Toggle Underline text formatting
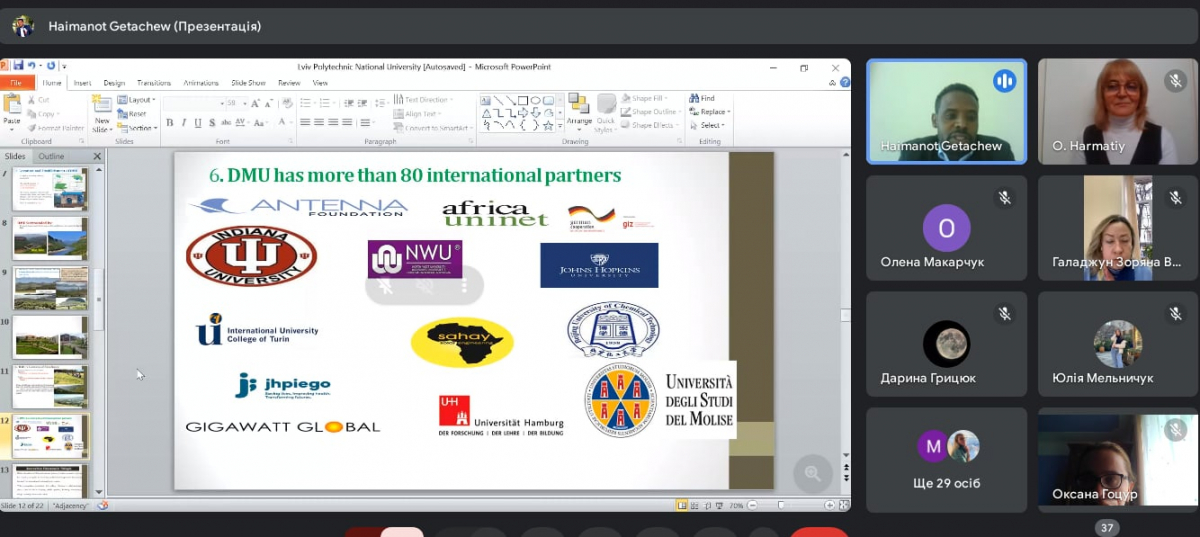 tap(197, 123)
